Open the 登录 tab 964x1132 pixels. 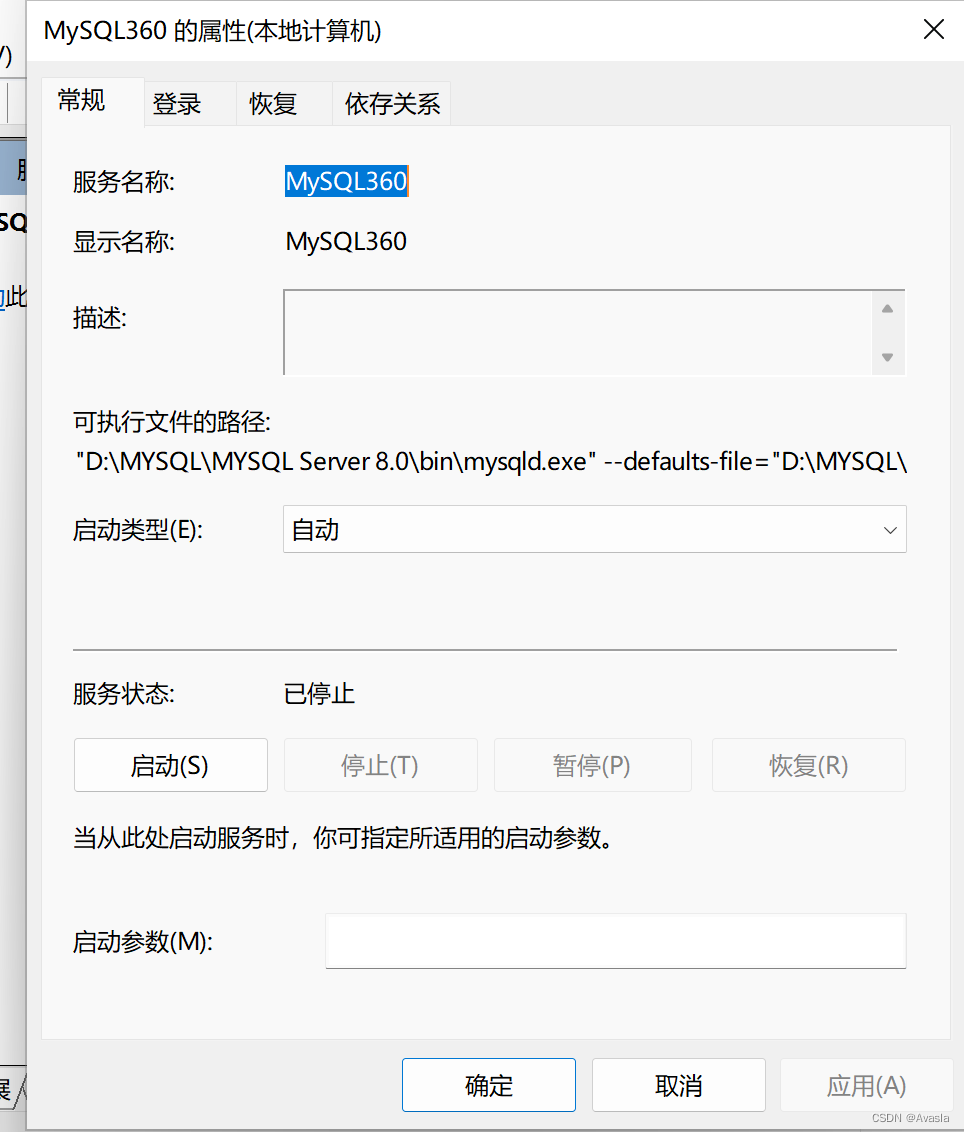pos(191,104)
